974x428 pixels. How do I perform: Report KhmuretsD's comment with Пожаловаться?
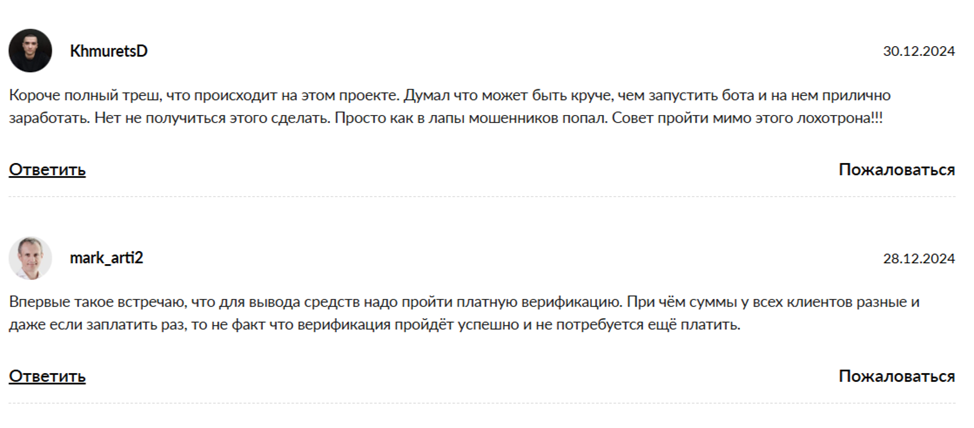(896, 169)
